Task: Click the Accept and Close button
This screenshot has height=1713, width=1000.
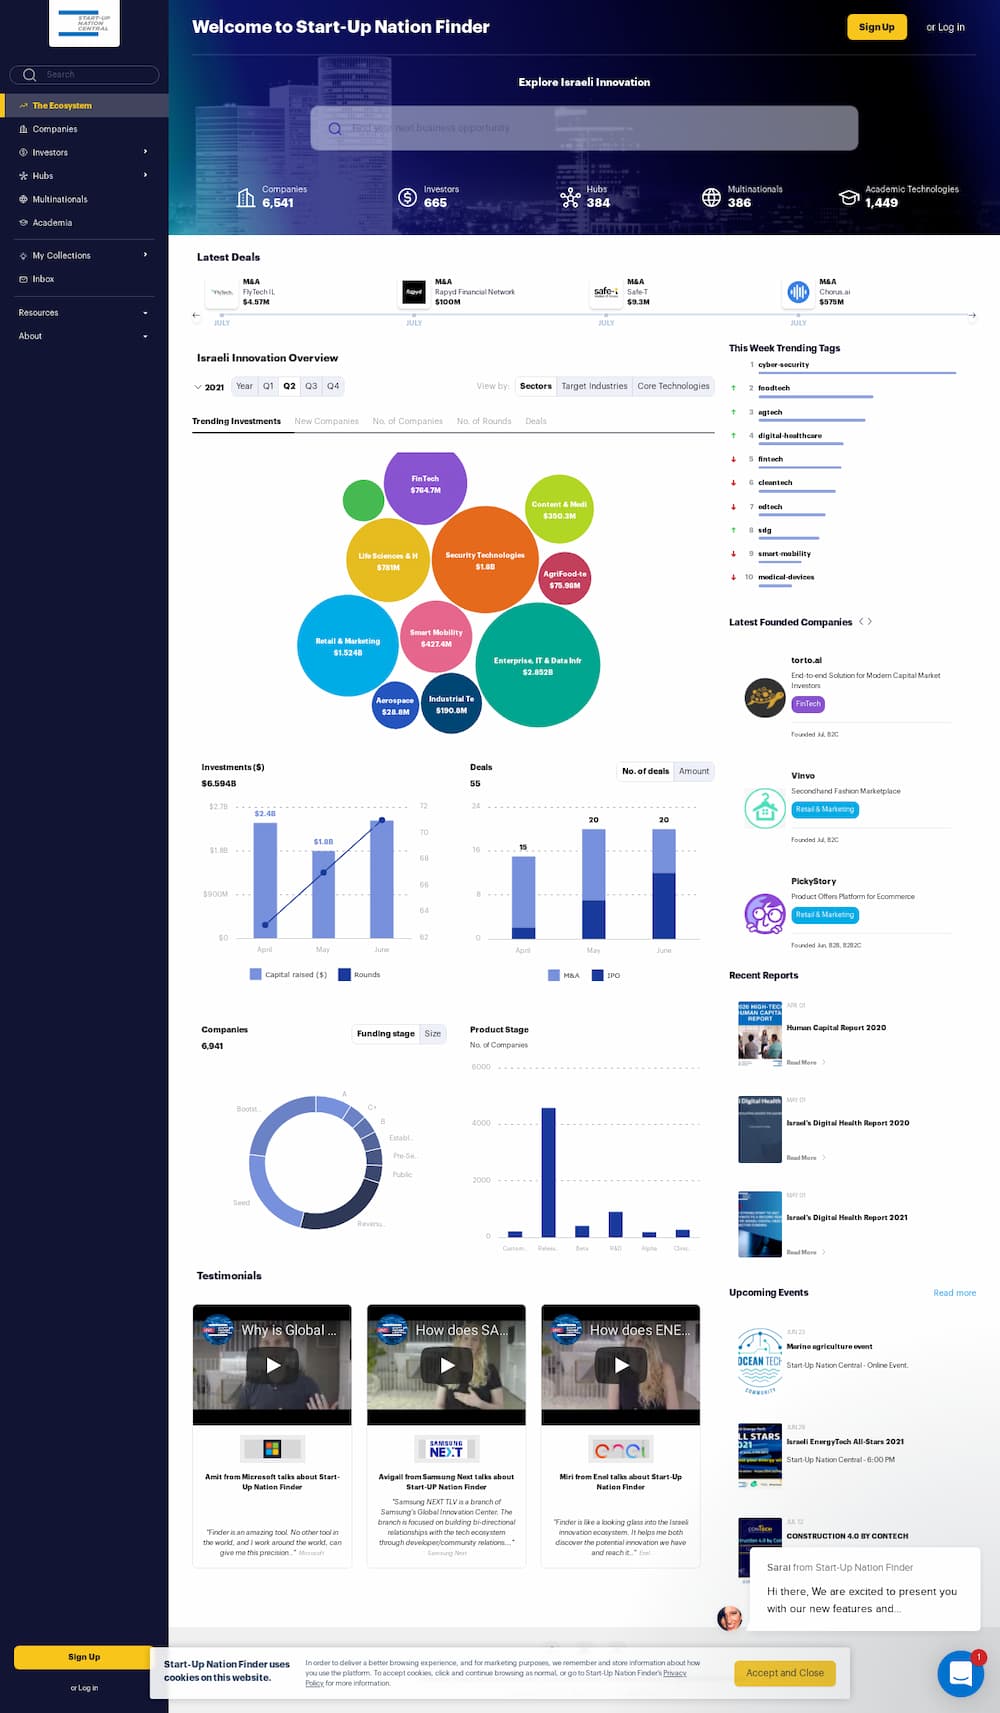Action: pyautogui.click(x=784, y=1673)
